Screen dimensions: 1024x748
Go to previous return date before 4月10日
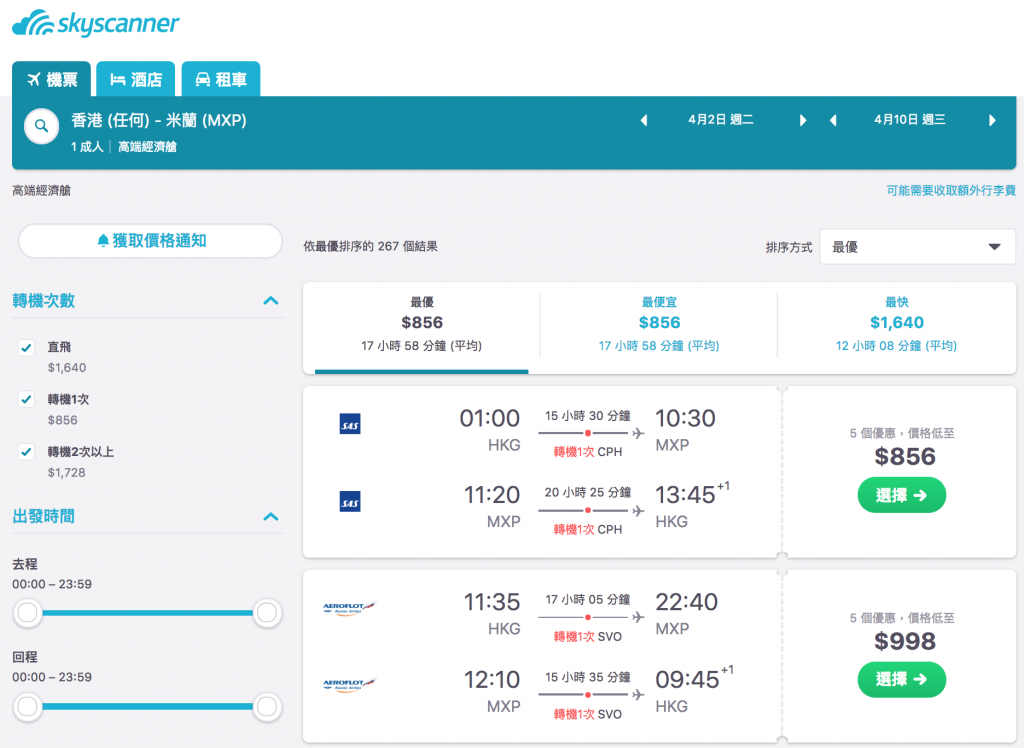click(x=833, y=120)
